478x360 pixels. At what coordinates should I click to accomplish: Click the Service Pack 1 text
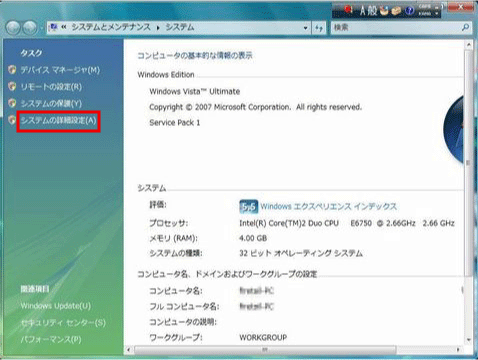click(x=175, y=123)
